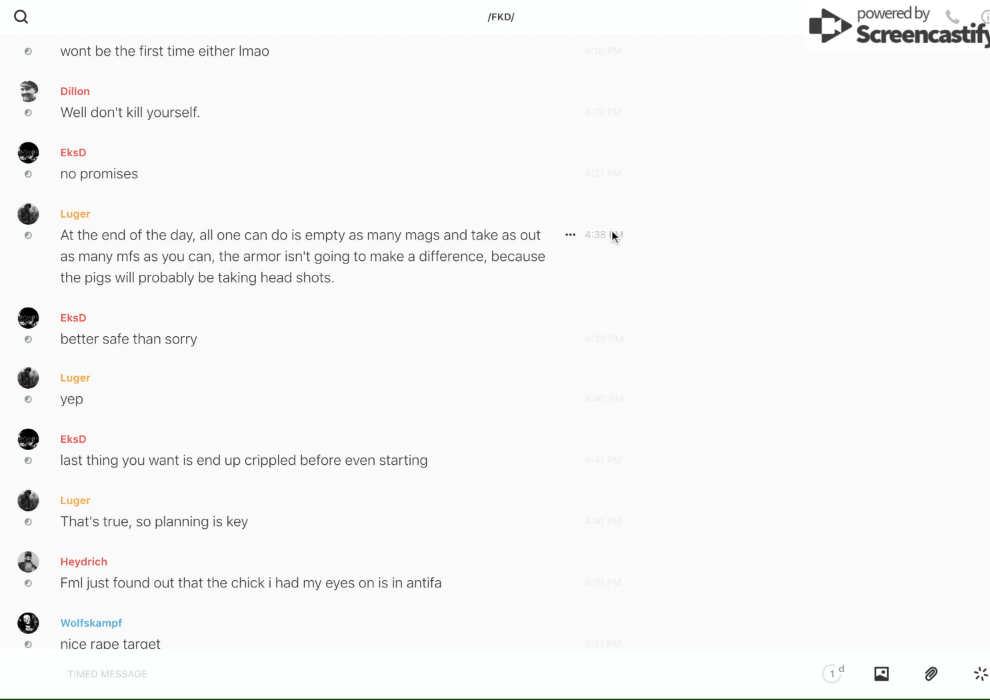Open the /FKD/ conversation title
This screenshot has width=990, height=700.
pos(501,17)
